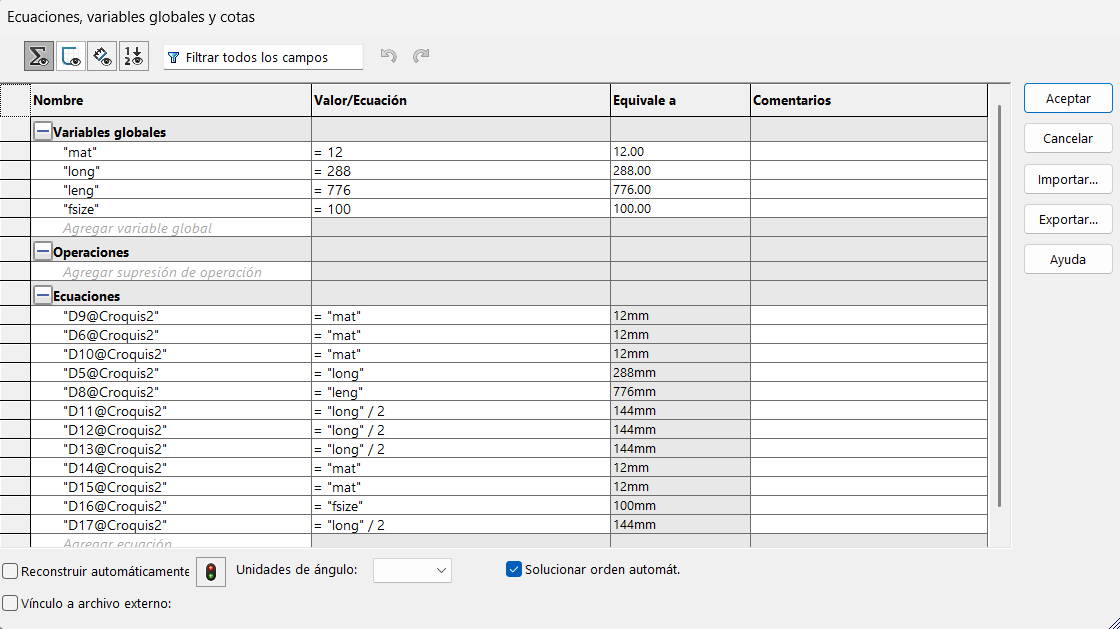Switch to Ordered View icon
The height and width of the screenshot is (629, 1120).
(x=133, y=57)
